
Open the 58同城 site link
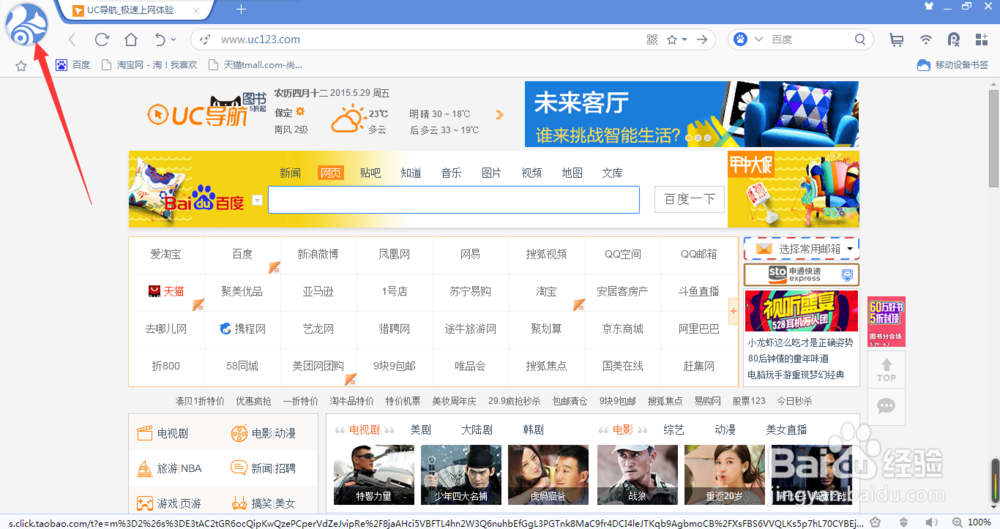point(242,366)
